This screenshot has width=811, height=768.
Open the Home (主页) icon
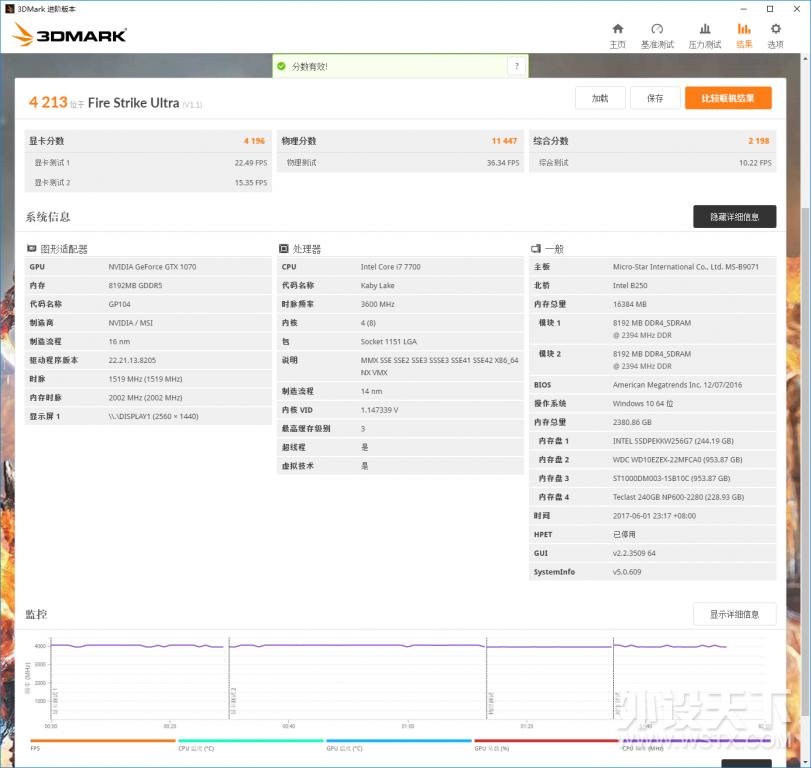click(x=617, y=35)
